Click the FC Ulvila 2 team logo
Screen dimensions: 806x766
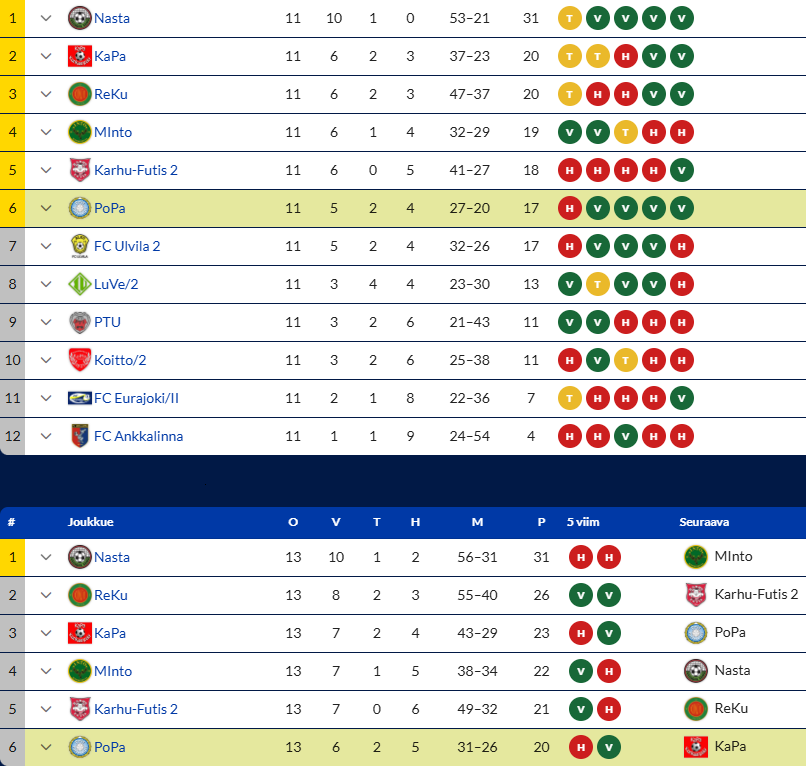(80, 246)
